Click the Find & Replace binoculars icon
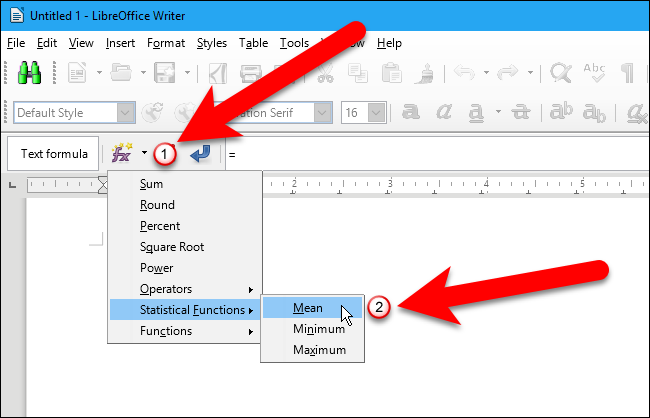Image resolution: width=650 pixels, height=418 pixels. click(29, 73)
